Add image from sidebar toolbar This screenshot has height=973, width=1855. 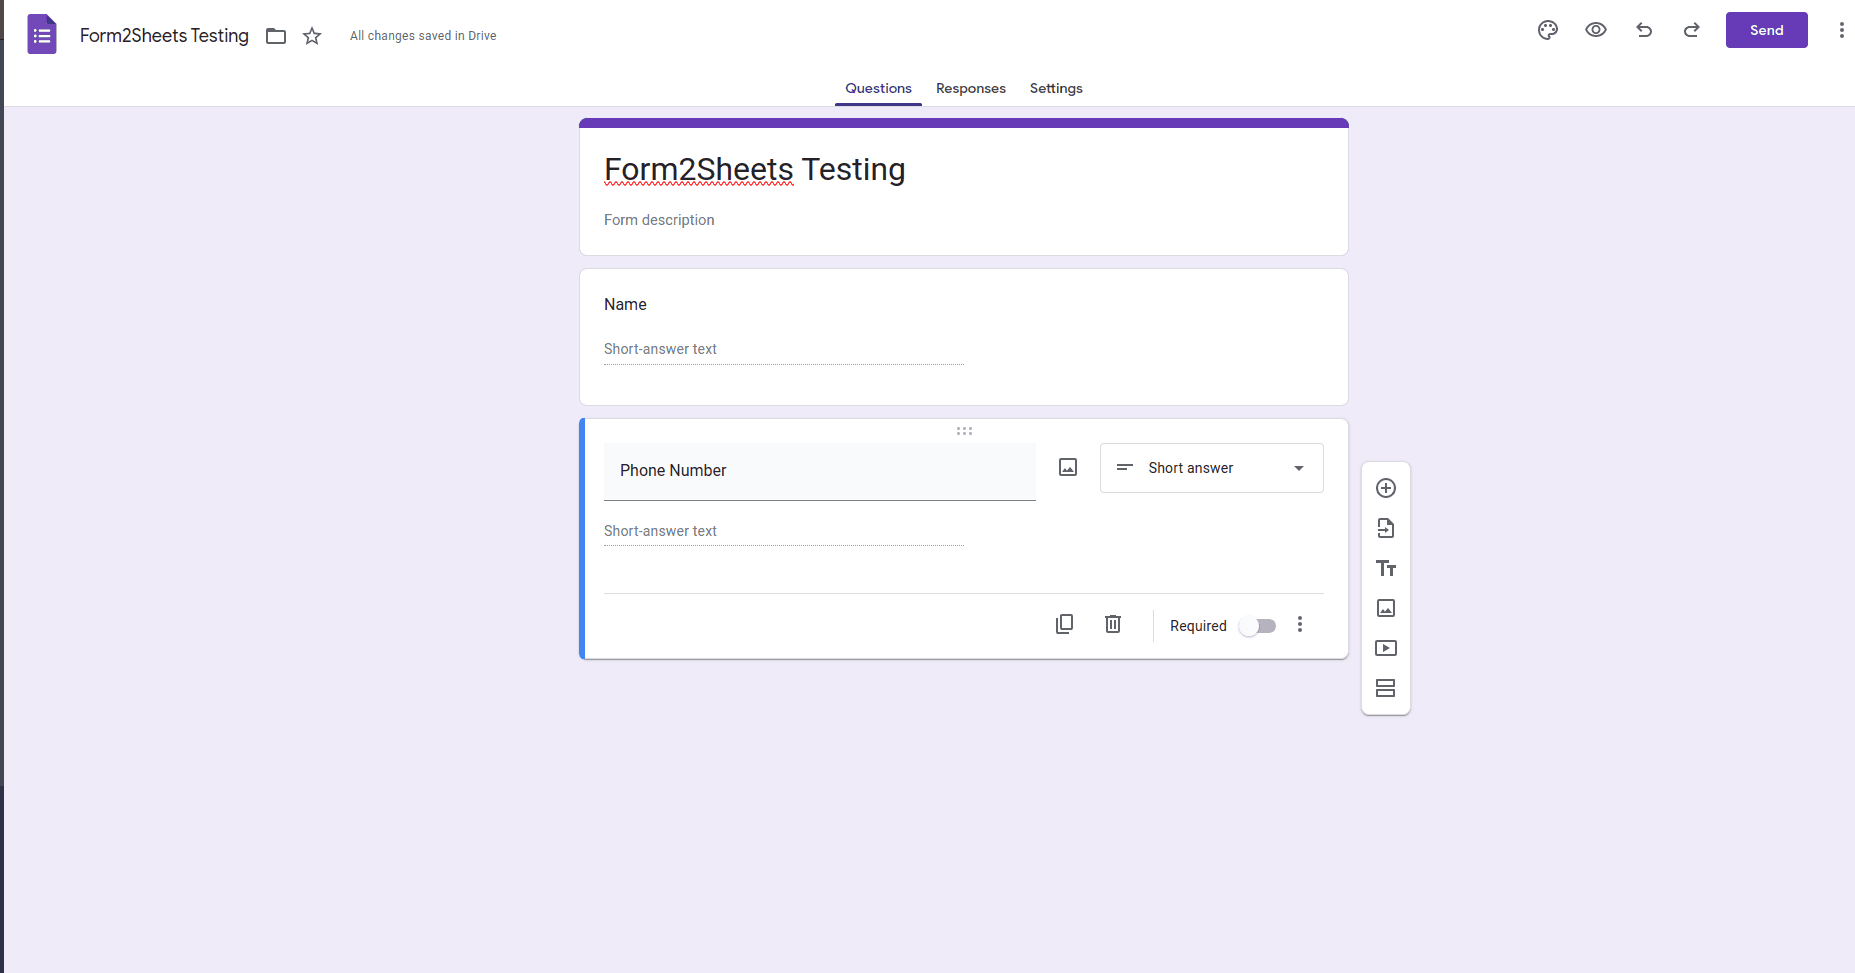click(x=1386, y=608)
